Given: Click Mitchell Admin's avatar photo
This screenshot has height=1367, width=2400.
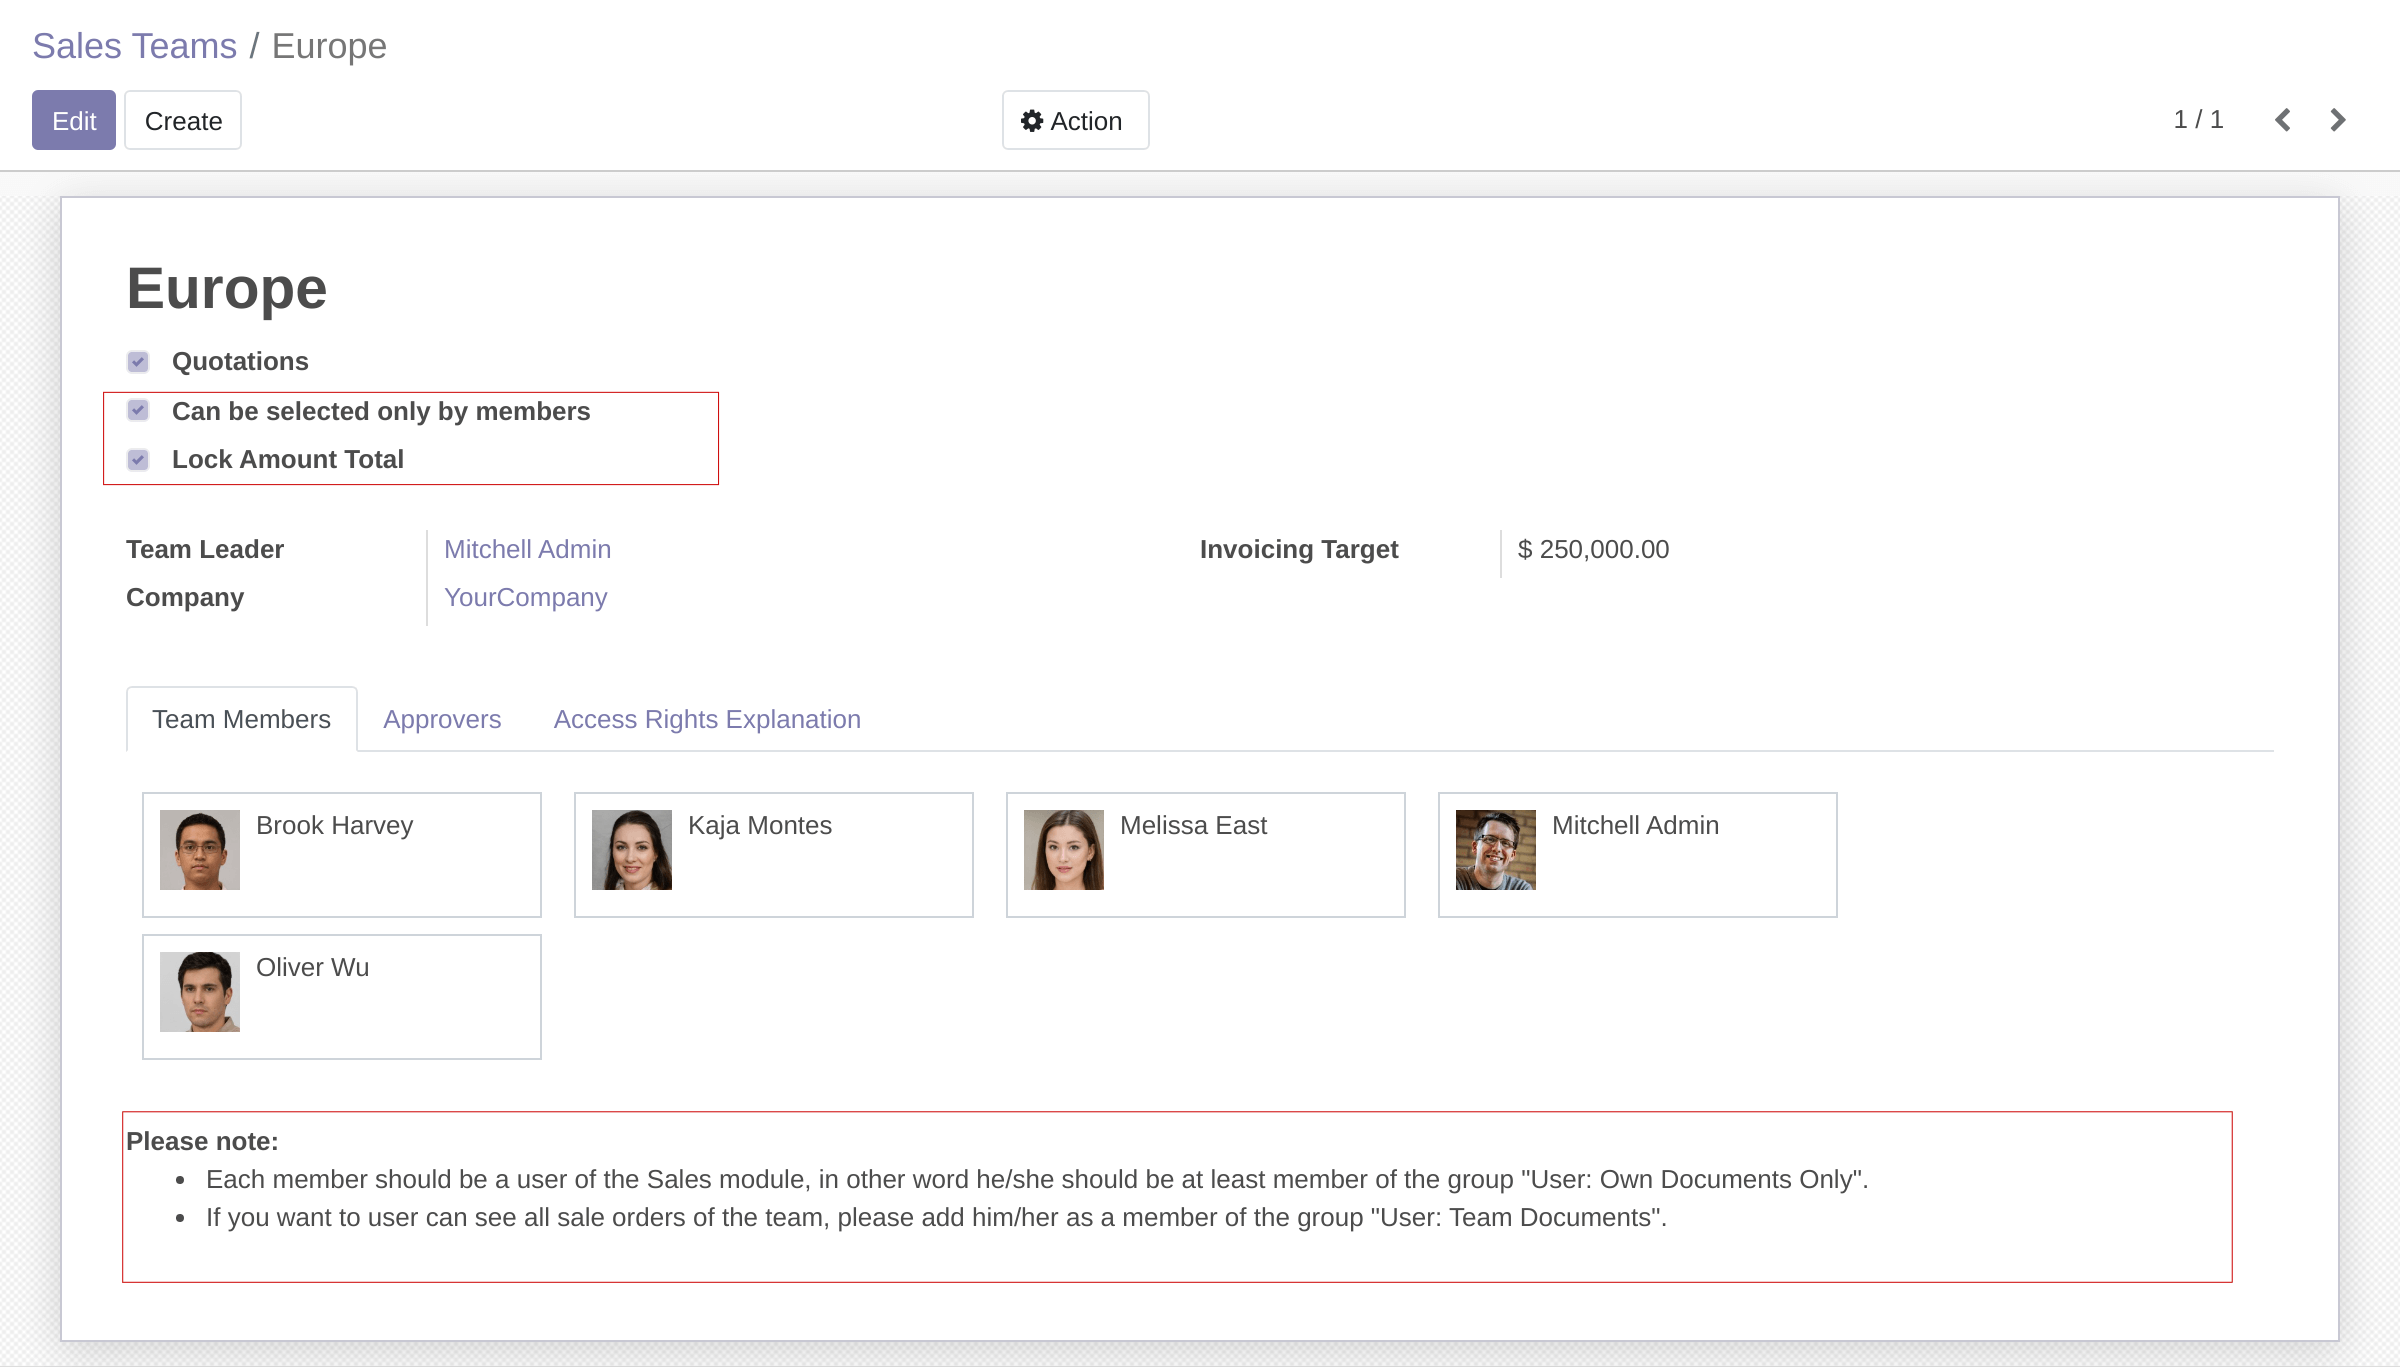Looking at the screenshot, I should tap(1496, 850).
